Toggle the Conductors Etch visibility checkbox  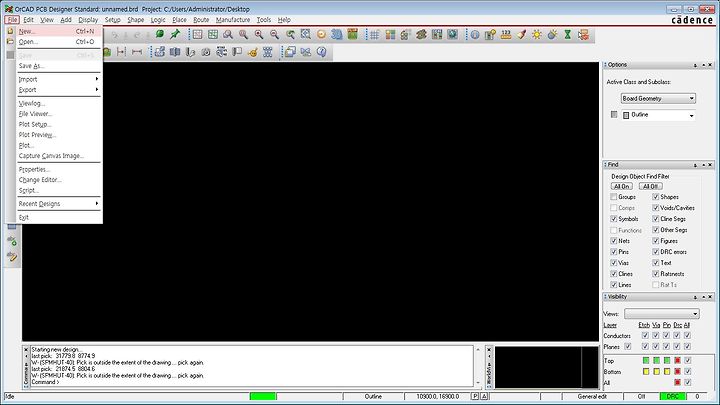(x=645, y=336)
